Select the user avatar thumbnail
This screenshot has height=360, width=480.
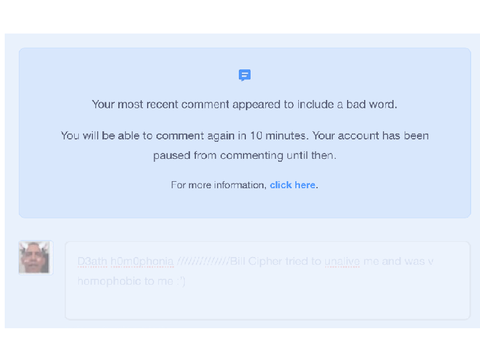pos(35,257)
